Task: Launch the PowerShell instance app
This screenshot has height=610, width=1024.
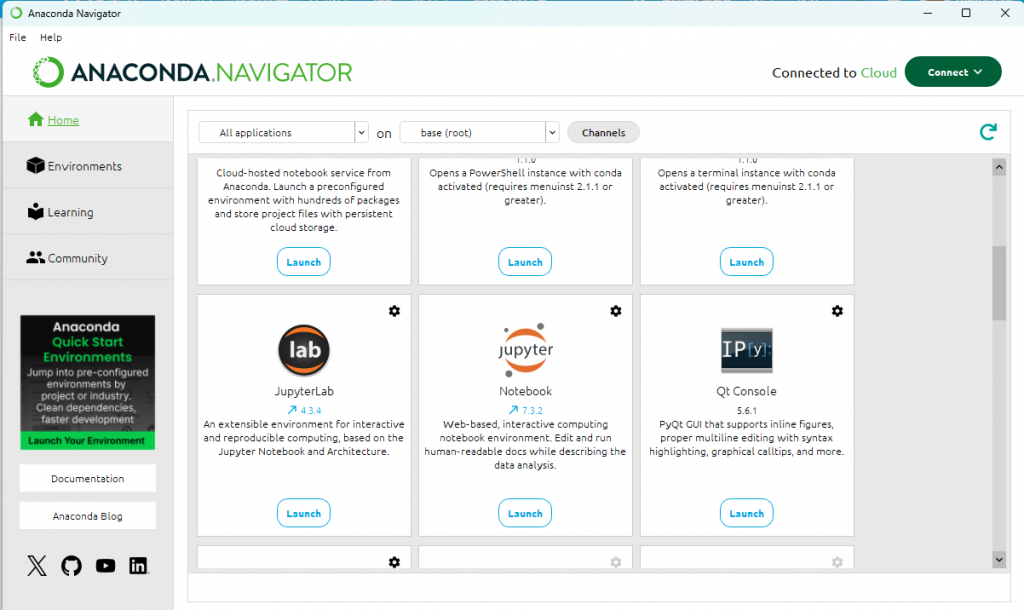Action: point(525,262)
